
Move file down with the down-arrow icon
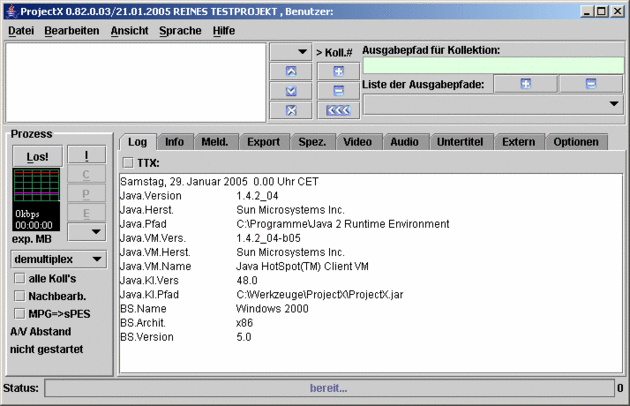coord(290,90)
